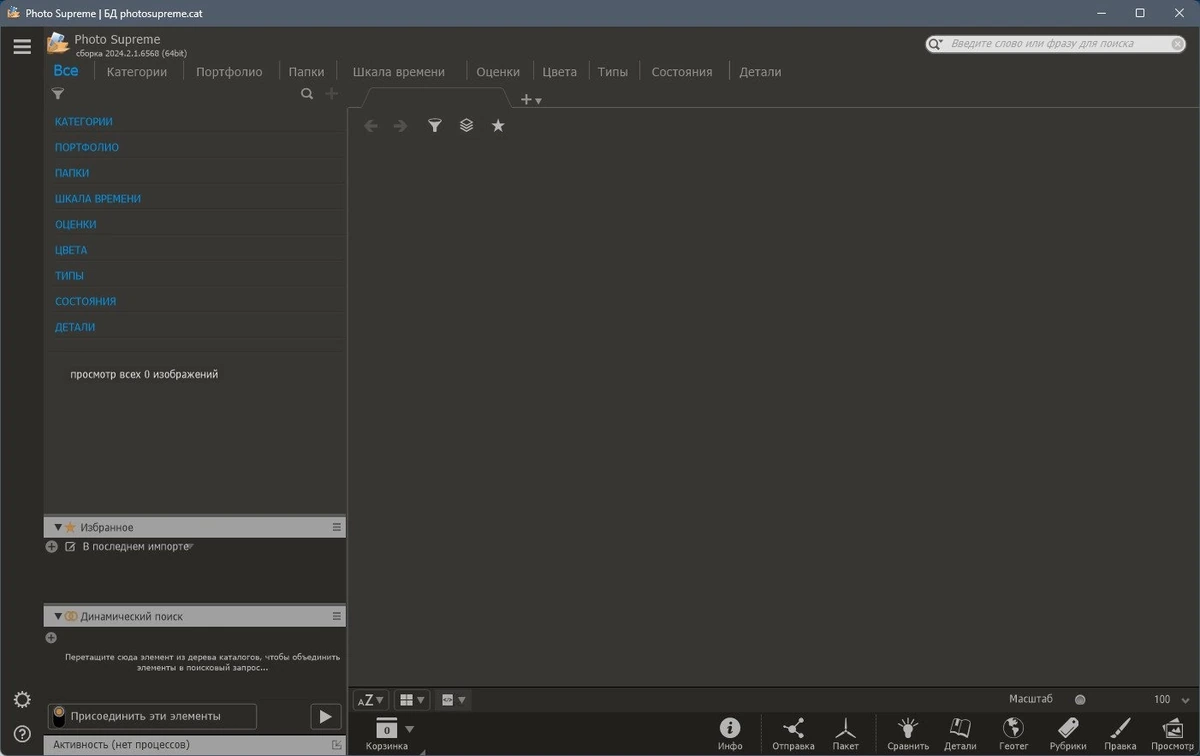
Task: Collapse the Избранное section triangle
Action: 58,527
